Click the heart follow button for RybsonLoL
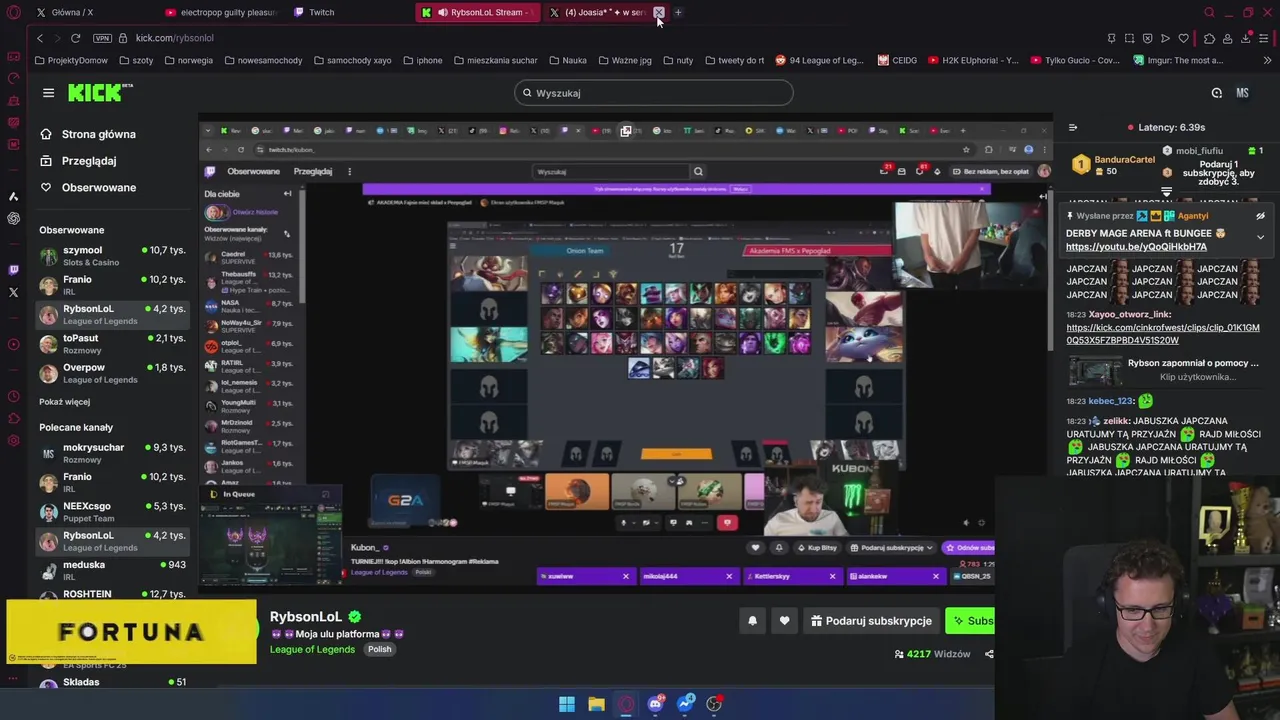1280x720 pixels. click(x=784, y=621)
